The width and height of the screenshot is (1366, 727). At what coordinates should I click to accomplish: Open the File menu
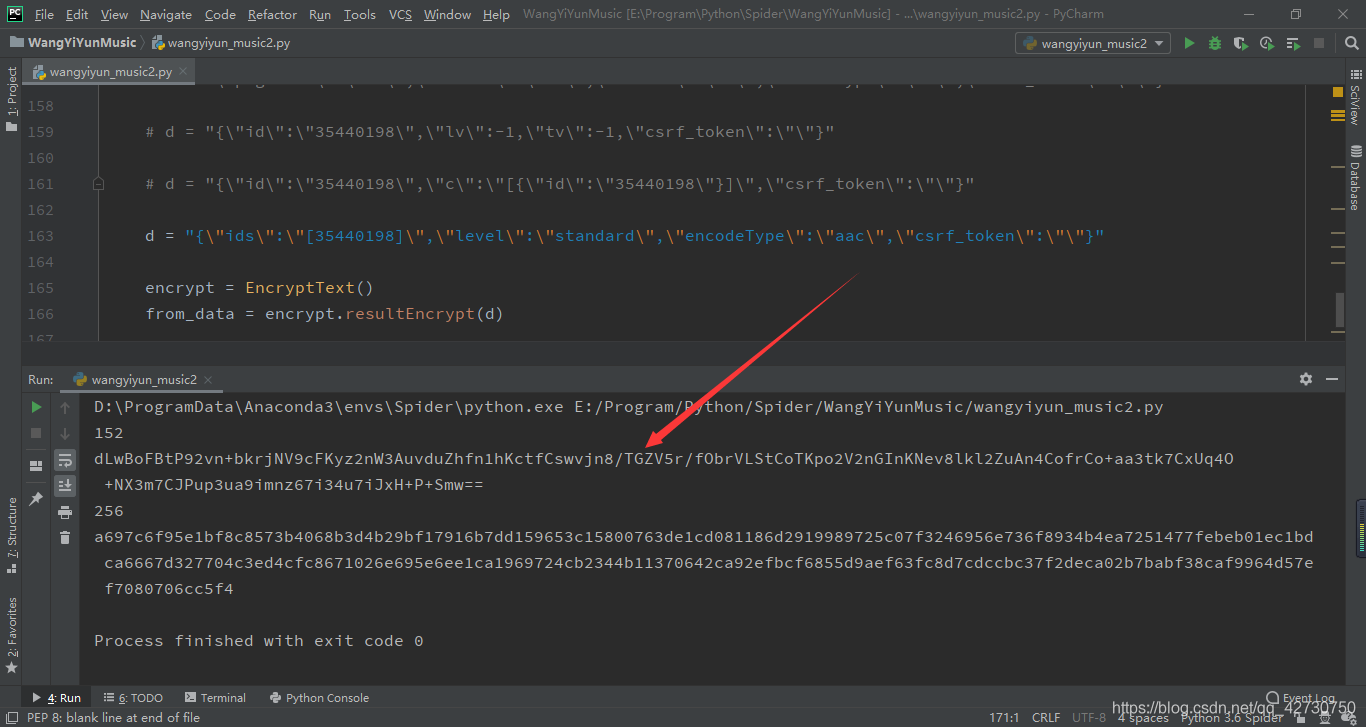(x=44, y=14)
